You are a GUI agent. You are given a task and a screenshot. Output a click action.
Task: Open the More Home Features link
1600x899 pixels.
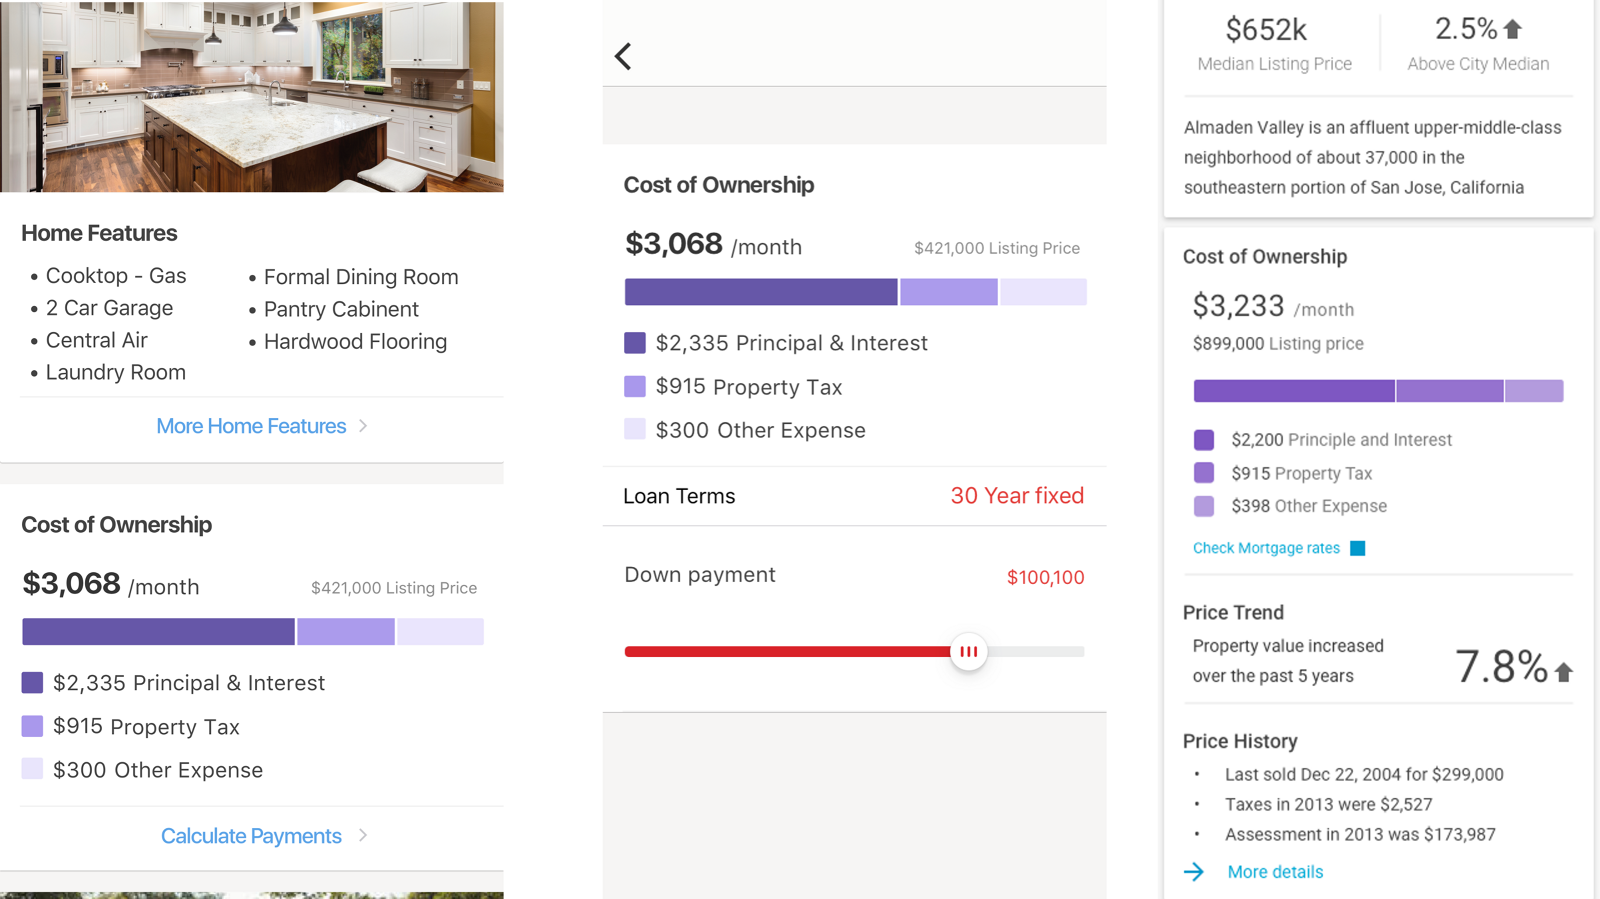251,426
